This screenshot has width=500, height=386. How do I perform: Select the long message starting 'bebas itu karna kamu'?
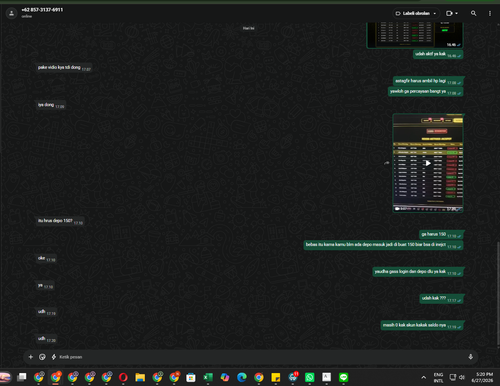tap(383, 245)
